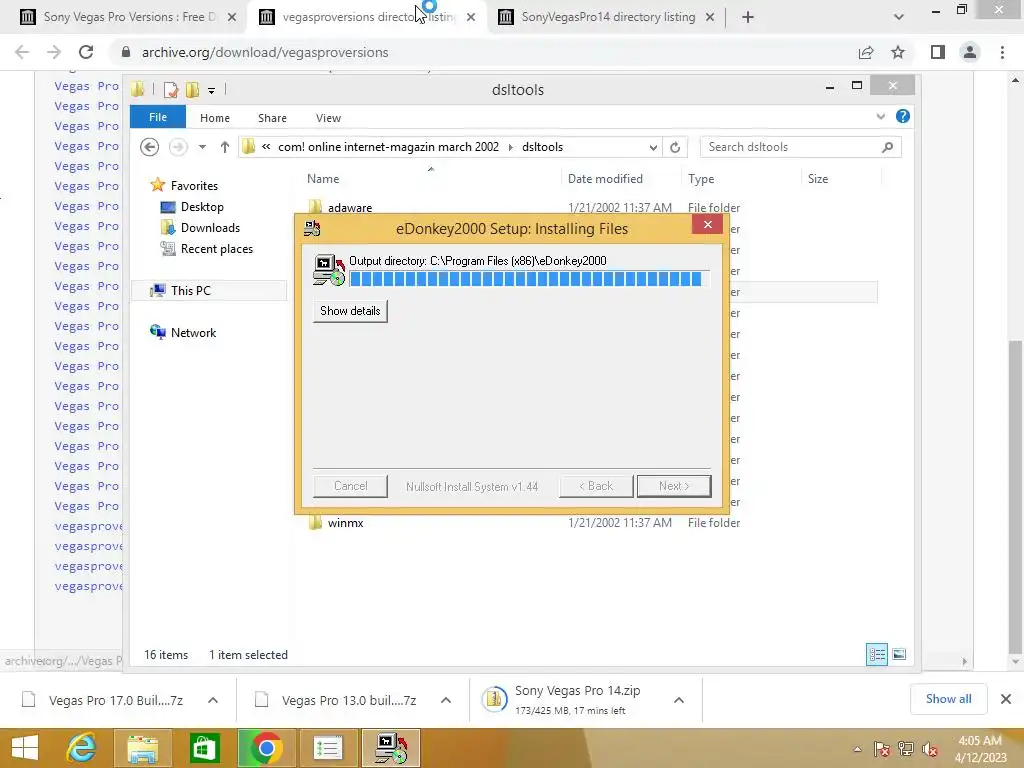Viewport: 1024px width, 768px height.
Task: Open the Chrome tab search chevron
Action: pos(899,17)
